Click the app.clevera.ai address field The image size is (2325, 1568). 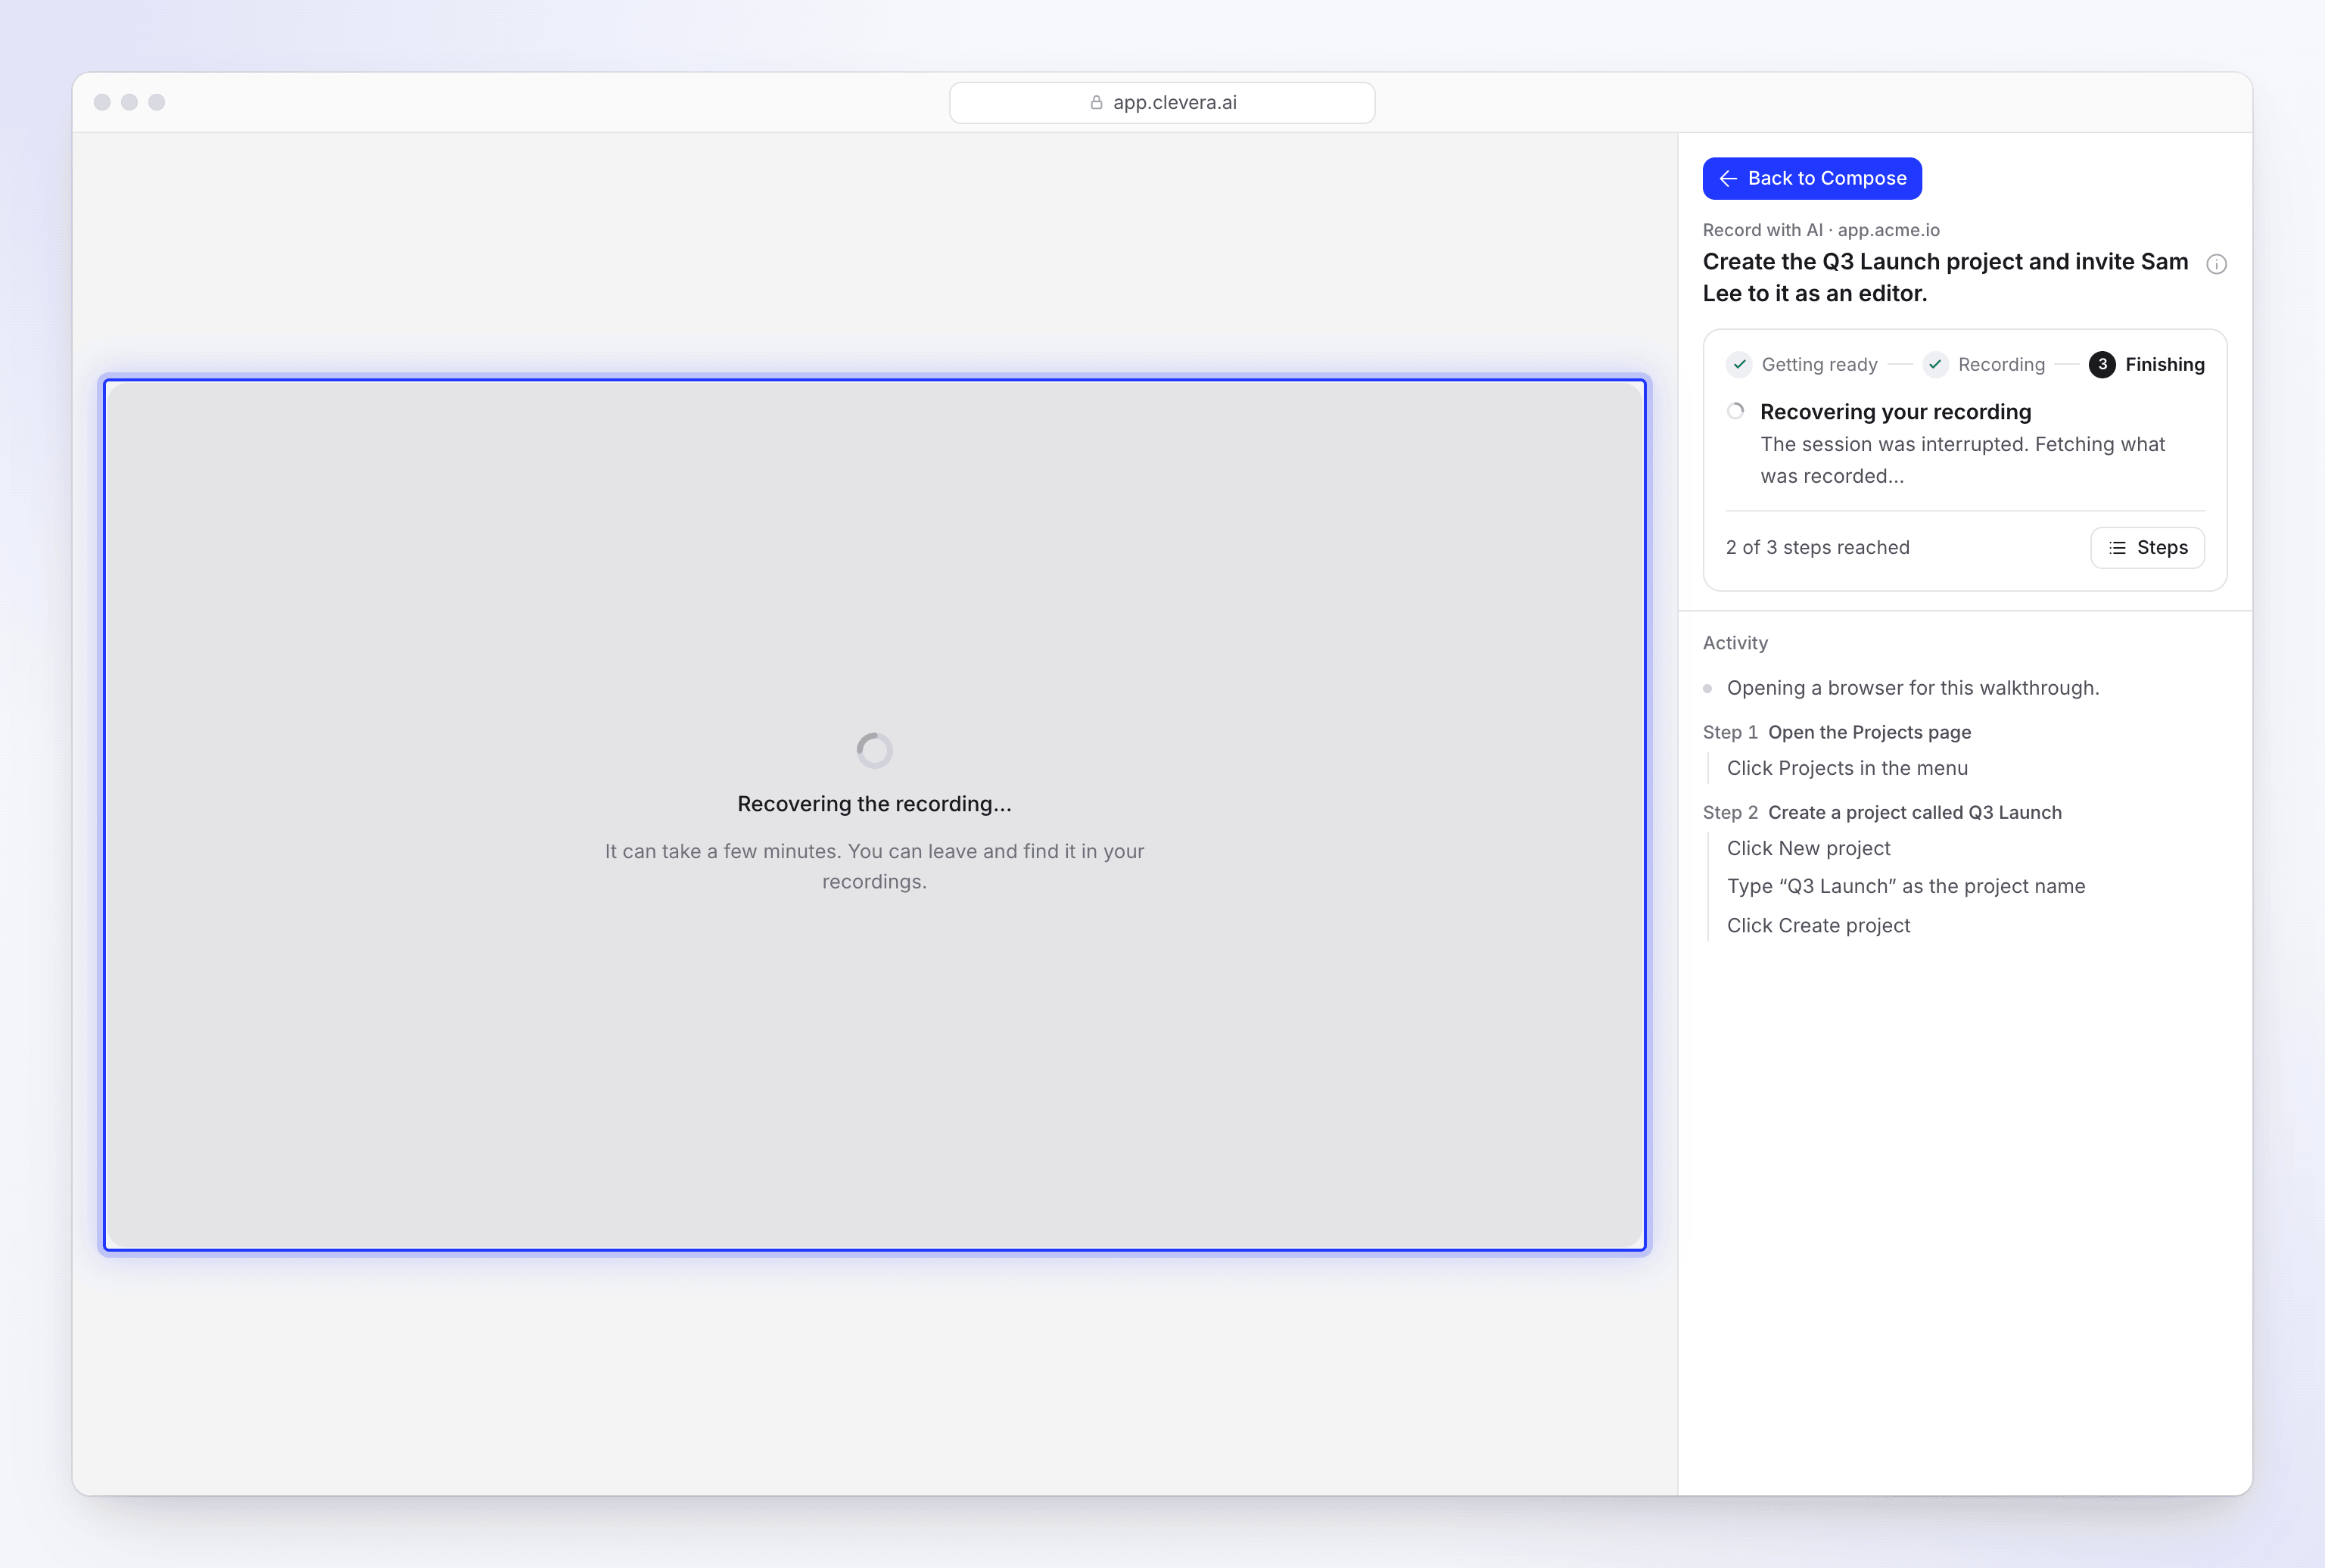click(x=1161, y=102)
